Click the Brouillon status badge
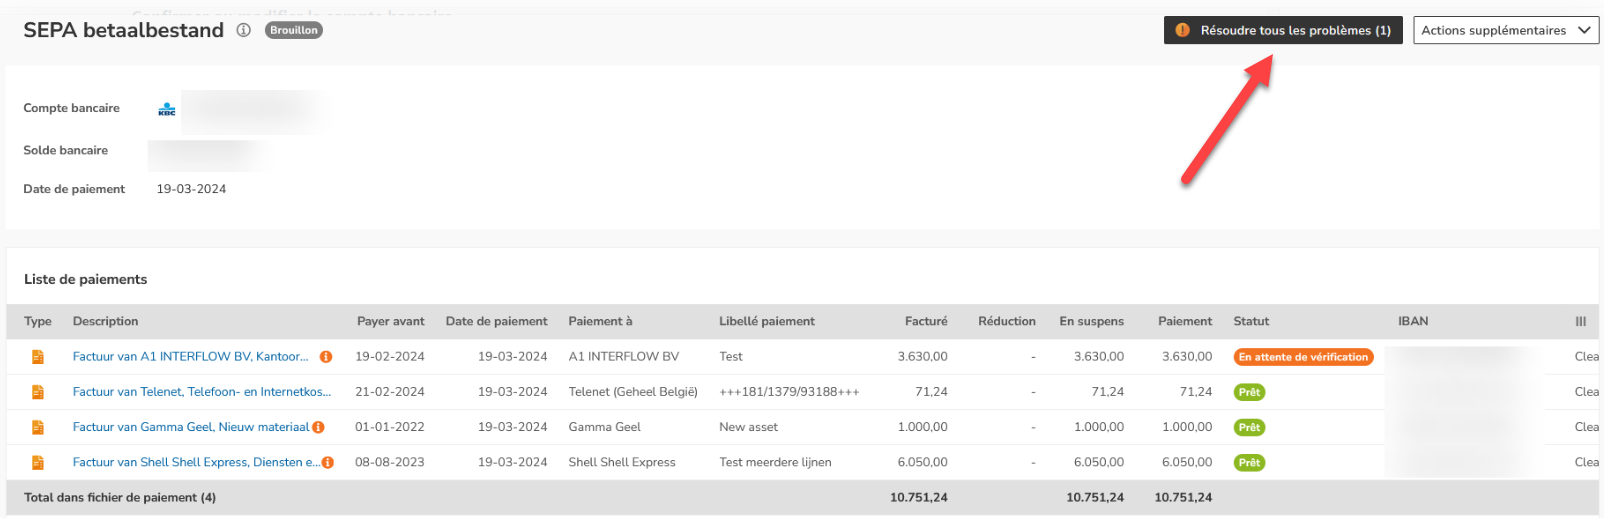 (294, 30)
